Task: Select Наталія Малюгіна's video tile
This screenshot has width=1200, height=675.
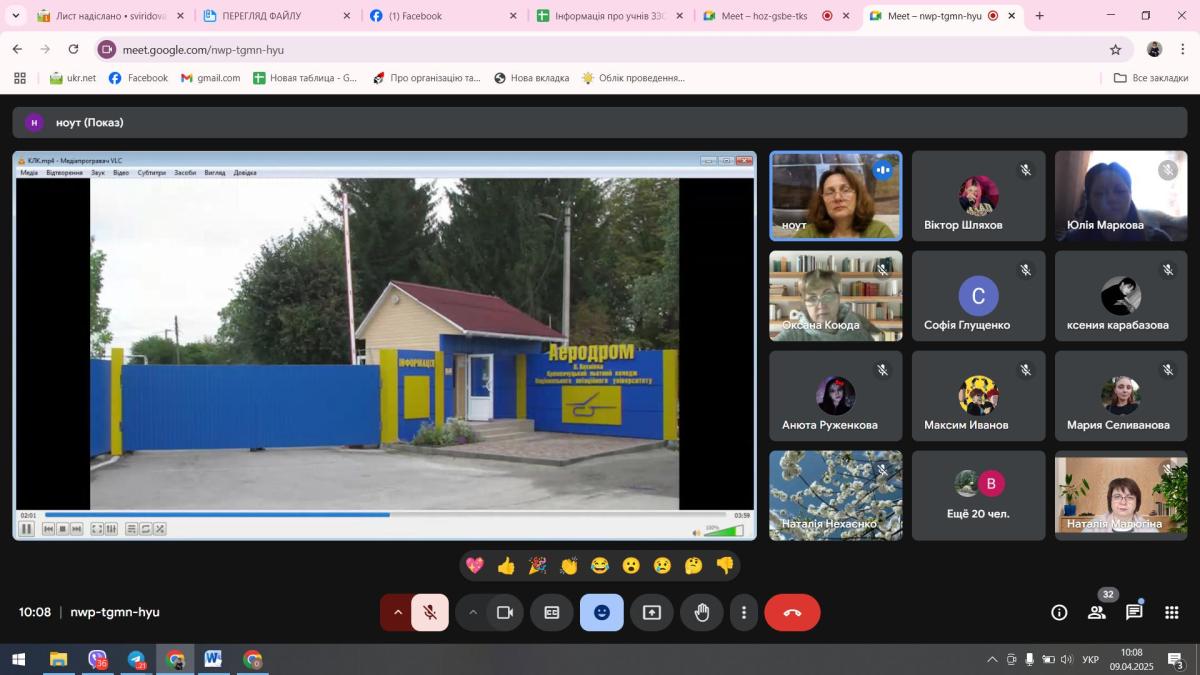Action: pyautogui.click(x=1121, y=495)
